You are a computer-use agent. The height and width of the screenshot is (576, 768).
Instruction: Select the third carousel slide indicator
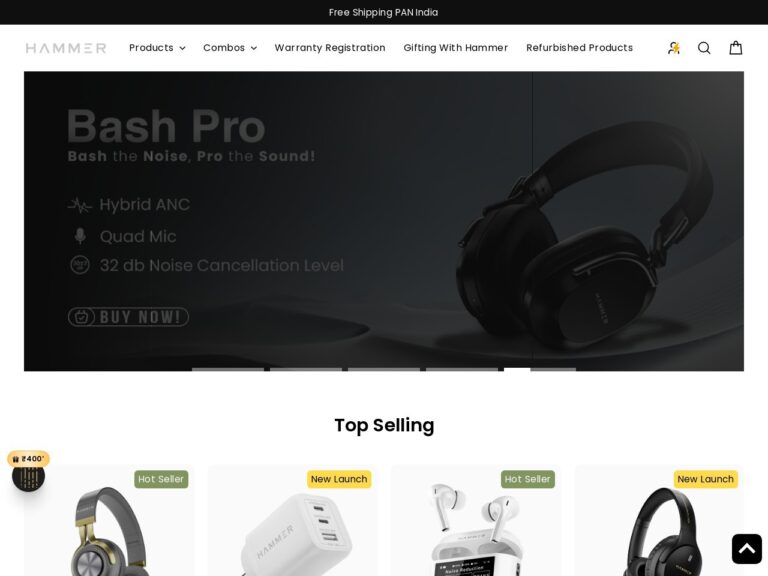[384, 369]
